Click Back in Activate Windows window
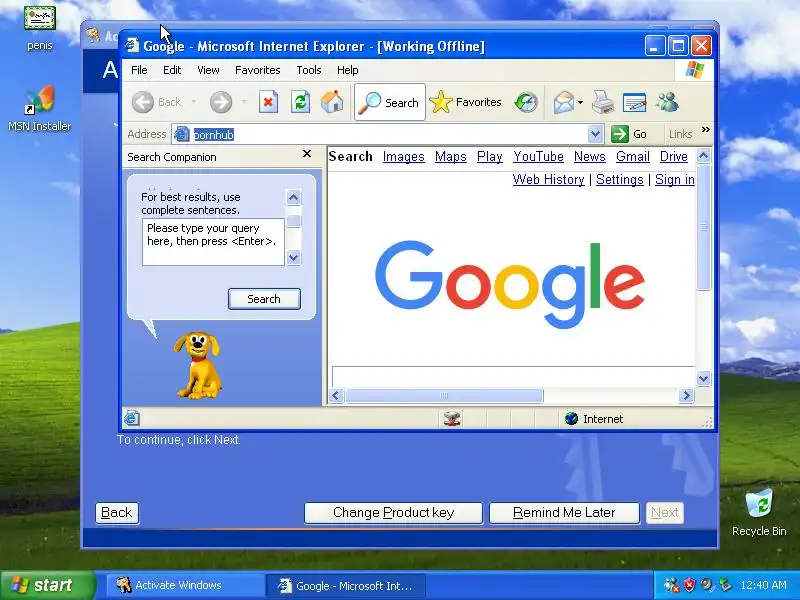Screen dimensions: 800x600 (117, 513)
